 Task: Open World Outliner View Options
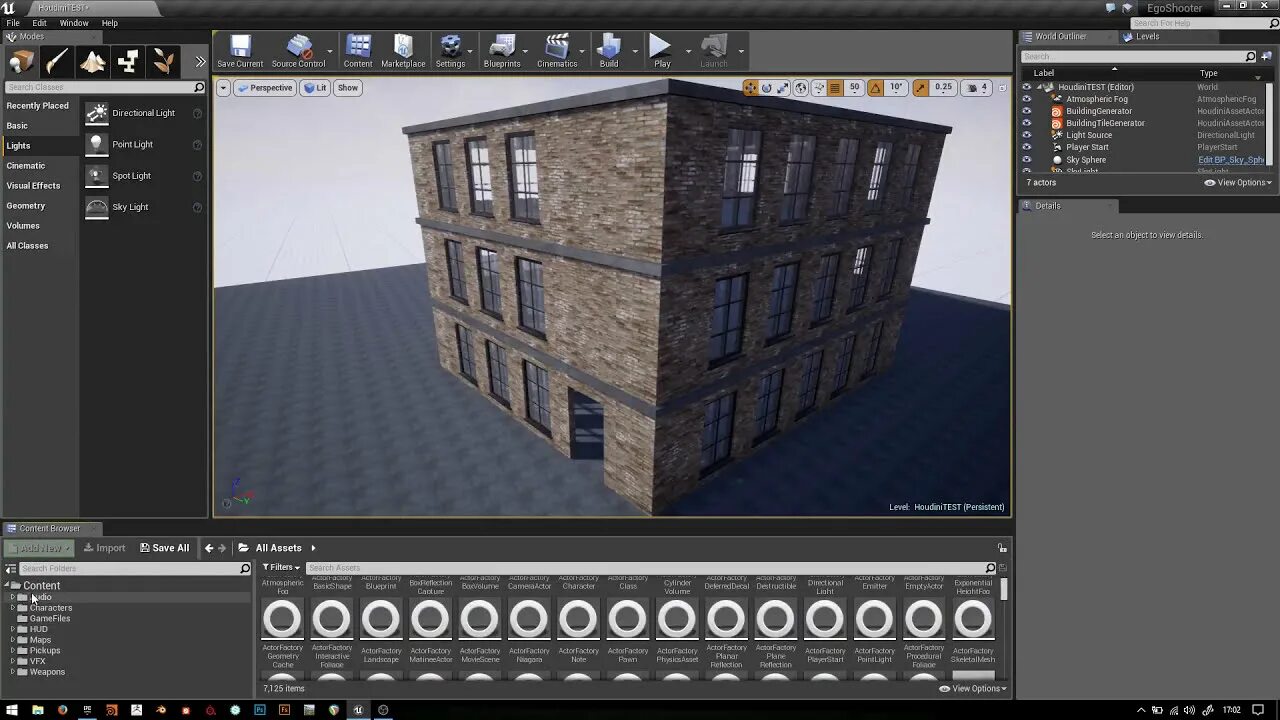point(1238,183)
